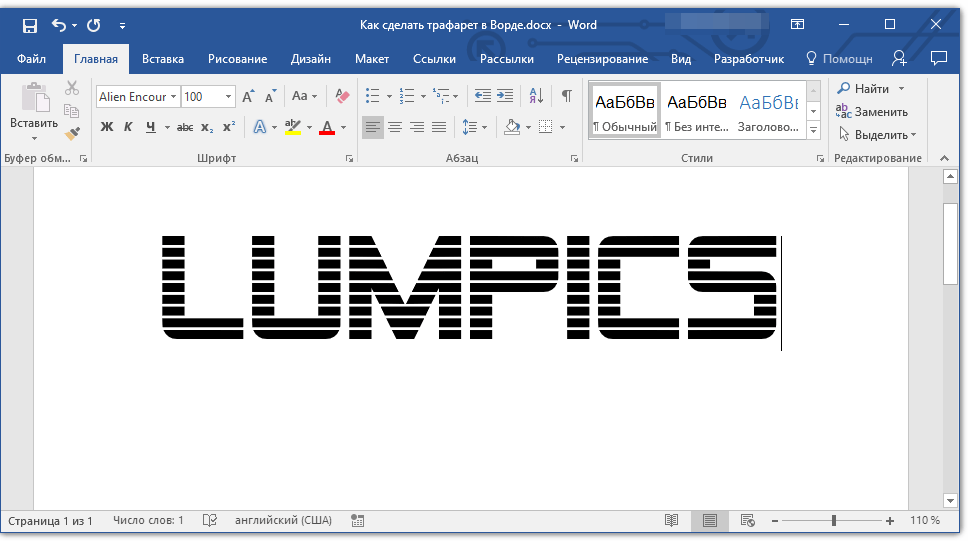
Task: Increase paragraph indent
Action: 505,96
